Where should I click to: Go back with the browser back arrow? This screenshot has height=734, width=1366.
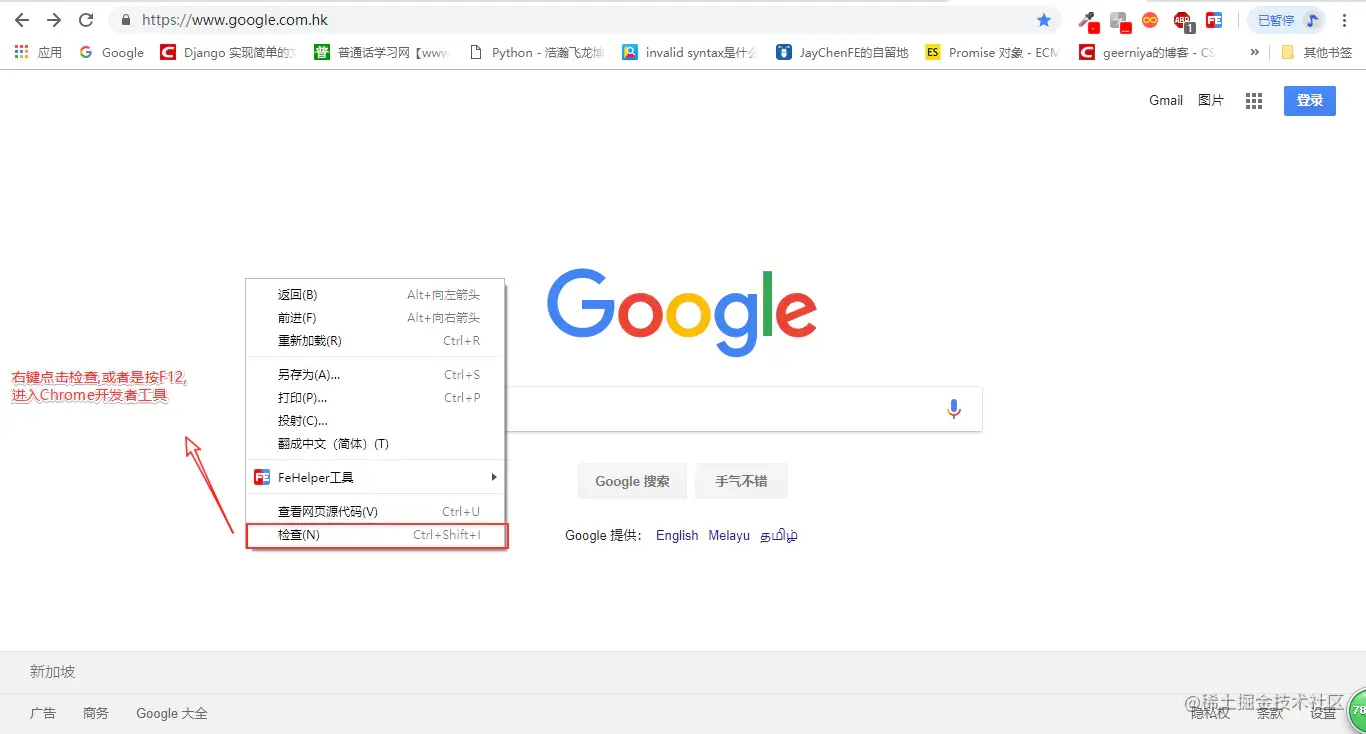tap(21, 20)
